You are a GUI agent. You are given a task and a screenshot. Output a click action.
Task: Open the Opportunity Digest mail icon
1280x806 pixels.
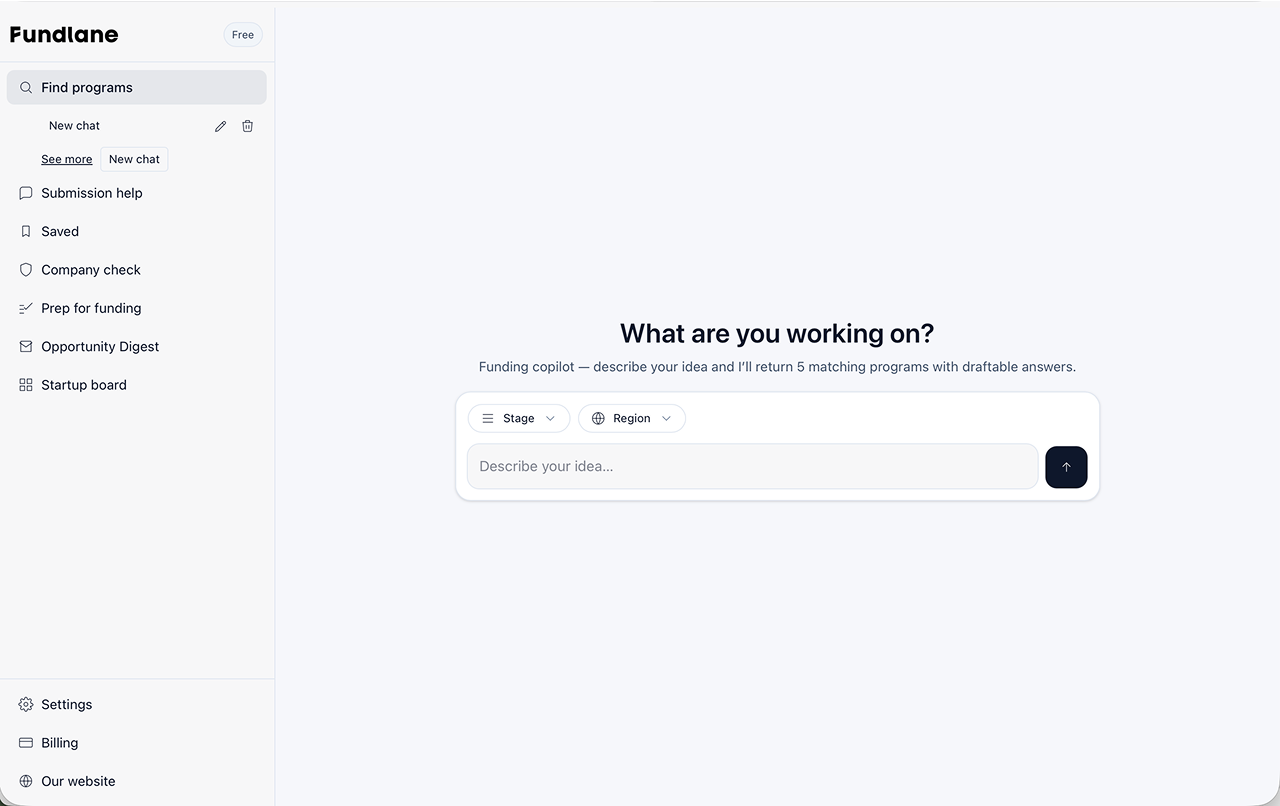point(25,346)
